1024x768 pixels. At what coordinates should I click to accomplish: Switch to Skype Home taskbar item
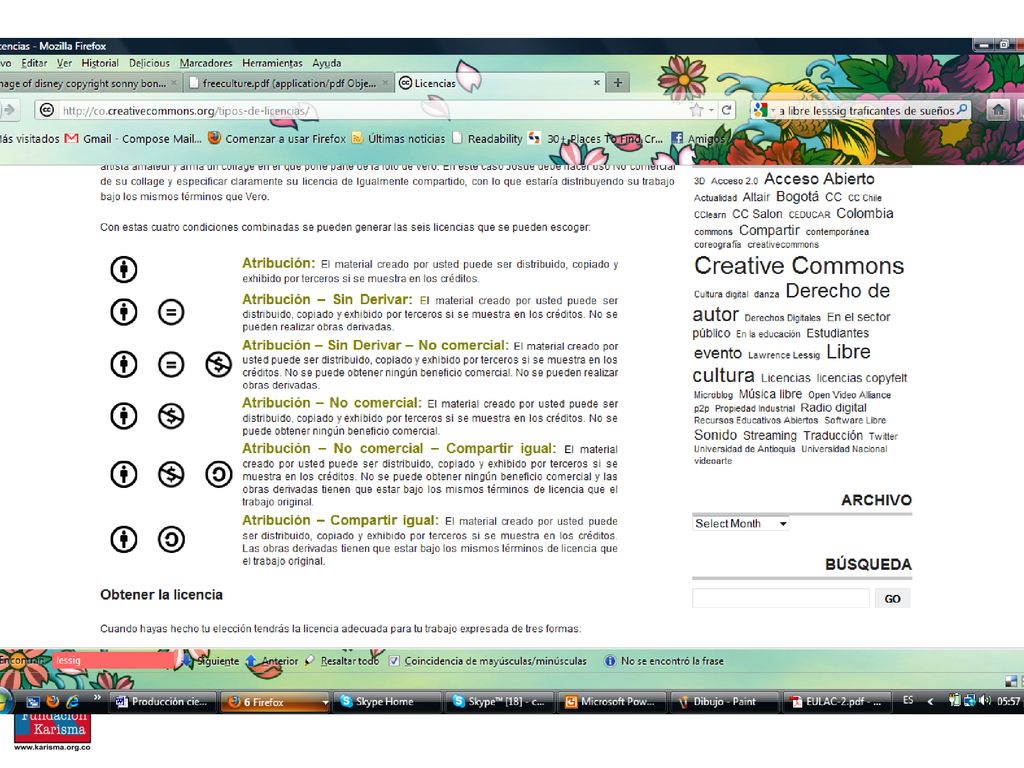[386, 702]
